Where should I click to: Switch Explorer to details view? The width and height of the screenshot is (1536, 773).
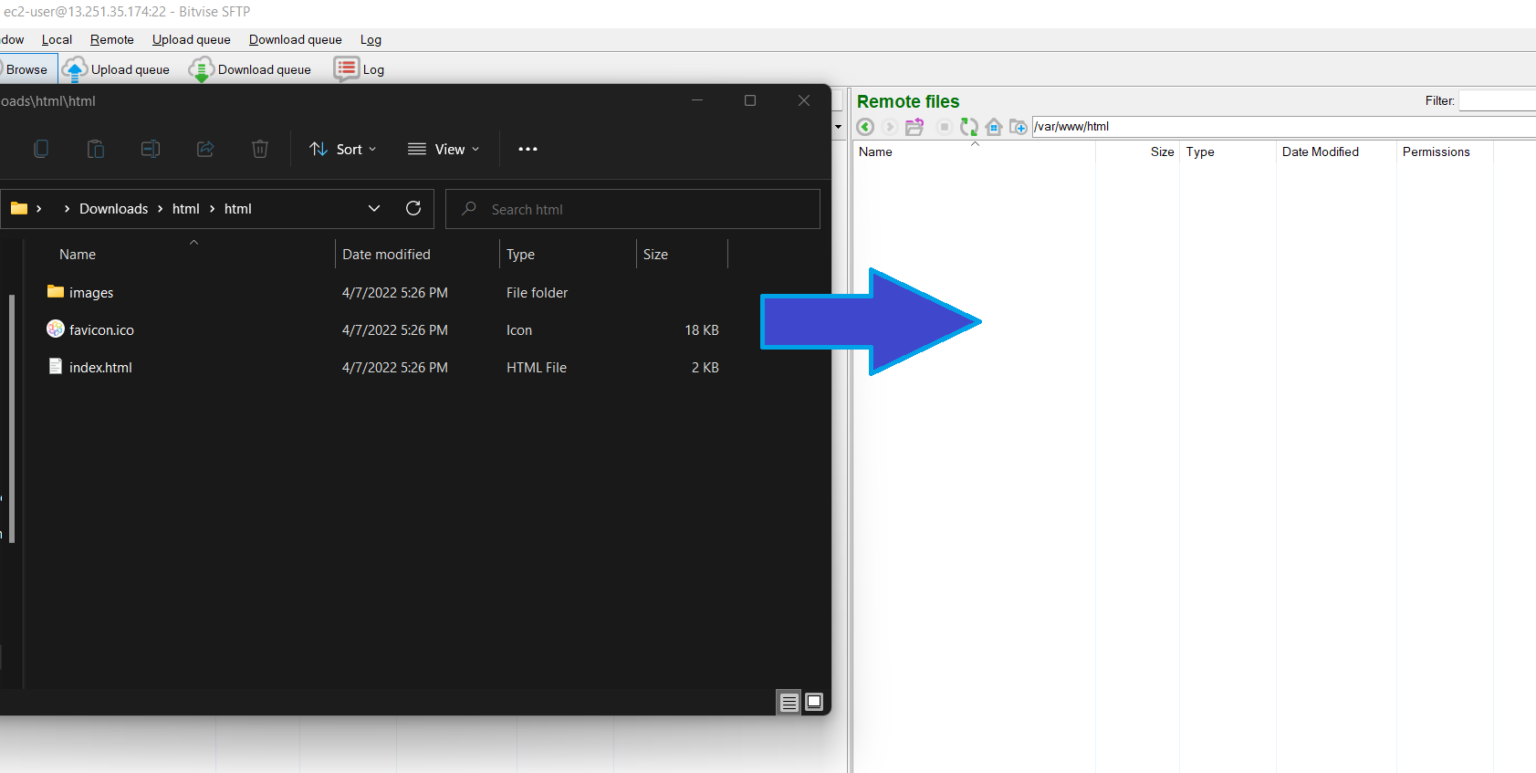(788, 702)
